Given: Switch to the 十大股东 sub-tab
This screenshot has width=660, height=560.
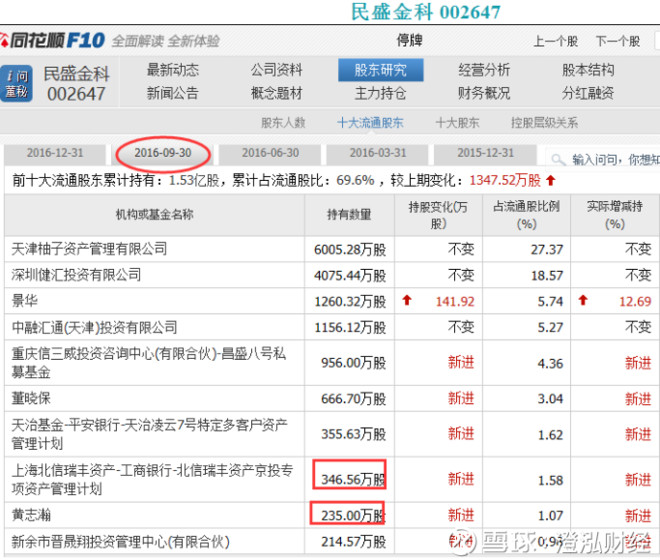Looking at the screenshot, I should 457,123.
